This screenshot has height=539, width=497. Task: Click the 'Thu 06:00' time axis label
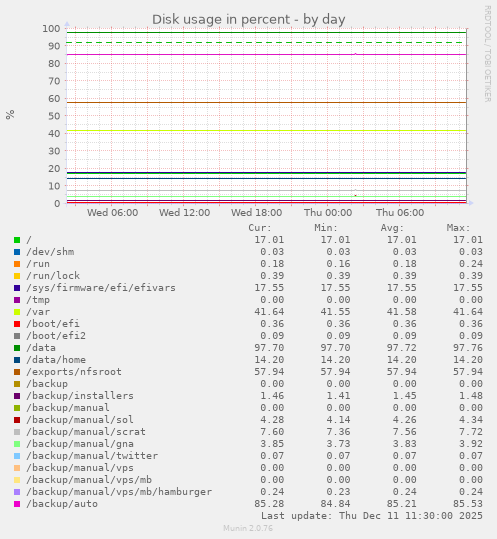pos(400,213)
